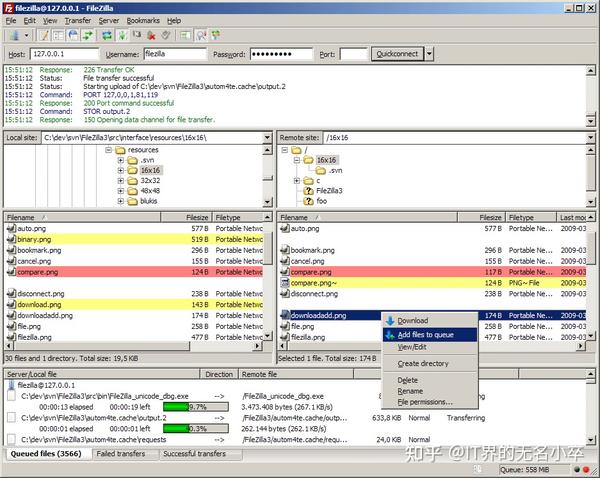Viewport: 600px width, 478px height.
Task: Open the Site Manager dropdown arrow
Action: click(x=26, y=36)
